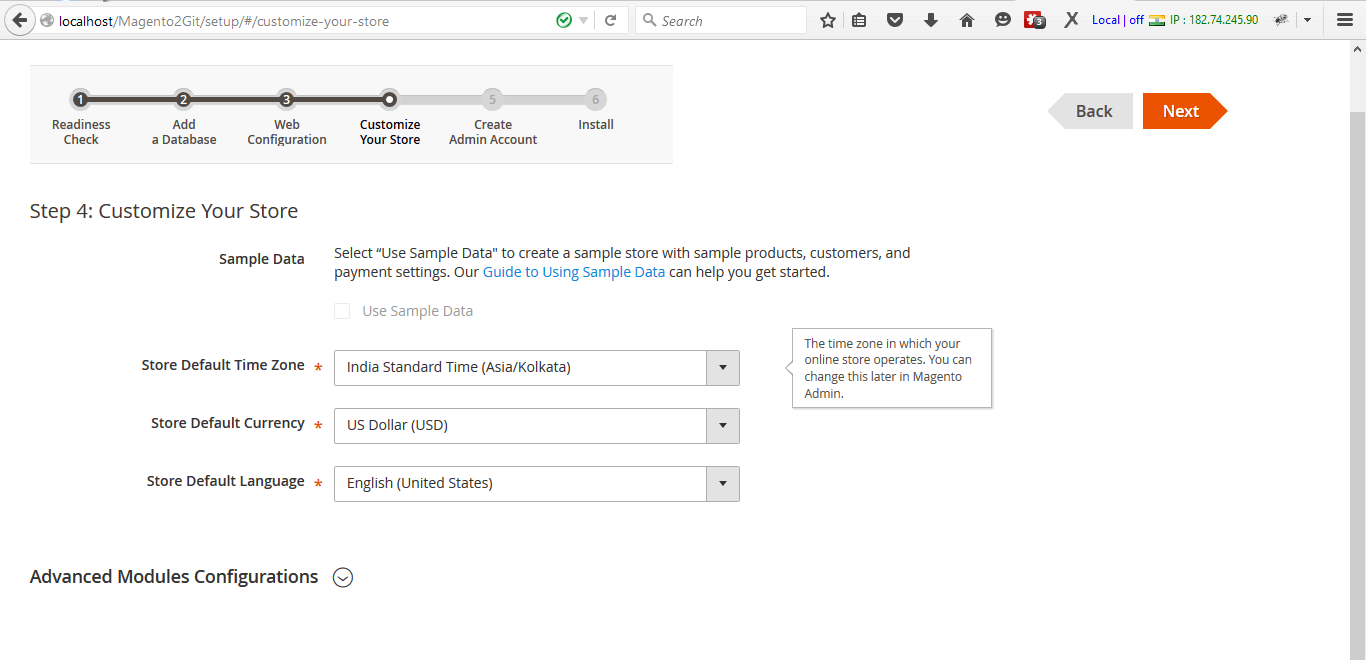Reload the page with refresh icon

pos(610,20)
